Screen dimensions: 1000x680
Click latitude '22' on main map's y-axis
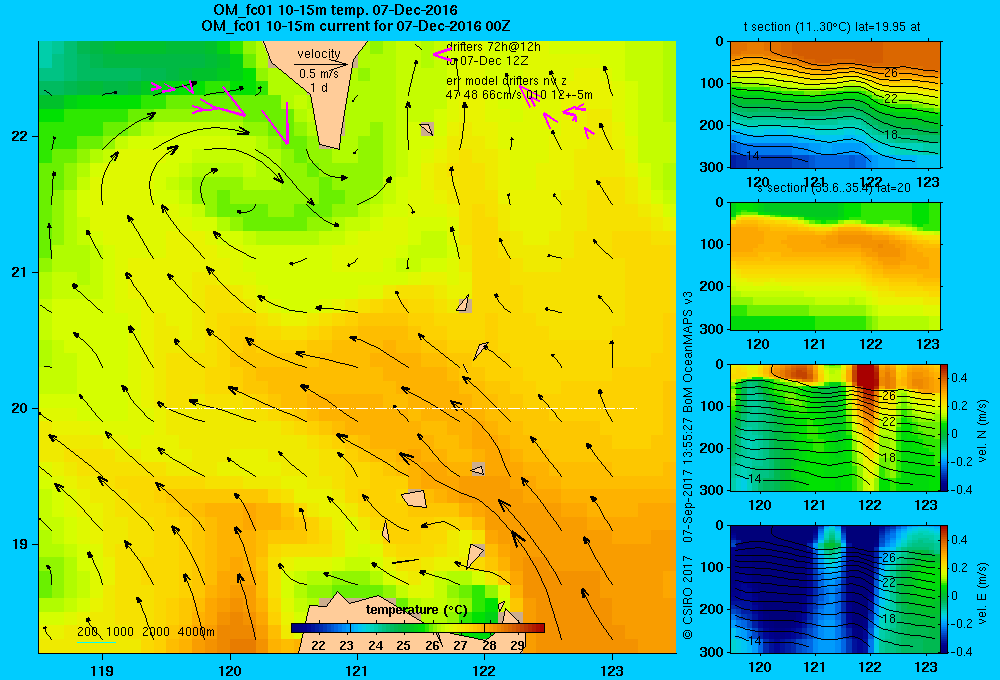point(19,136)
